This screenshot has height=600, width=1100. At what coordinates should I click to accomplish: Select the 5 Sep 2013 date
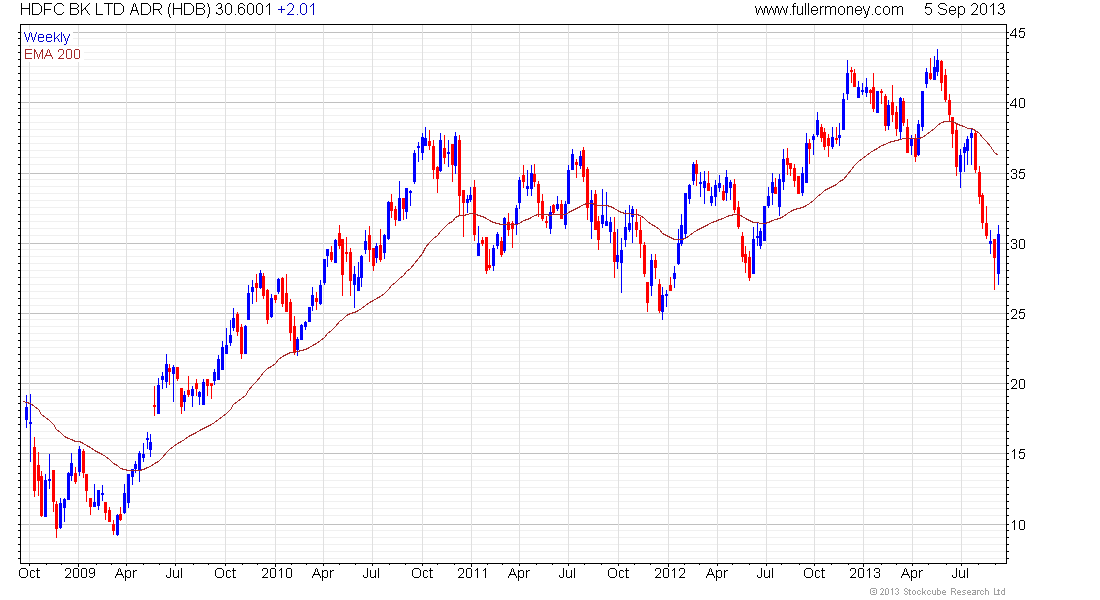tap(966, 10)
